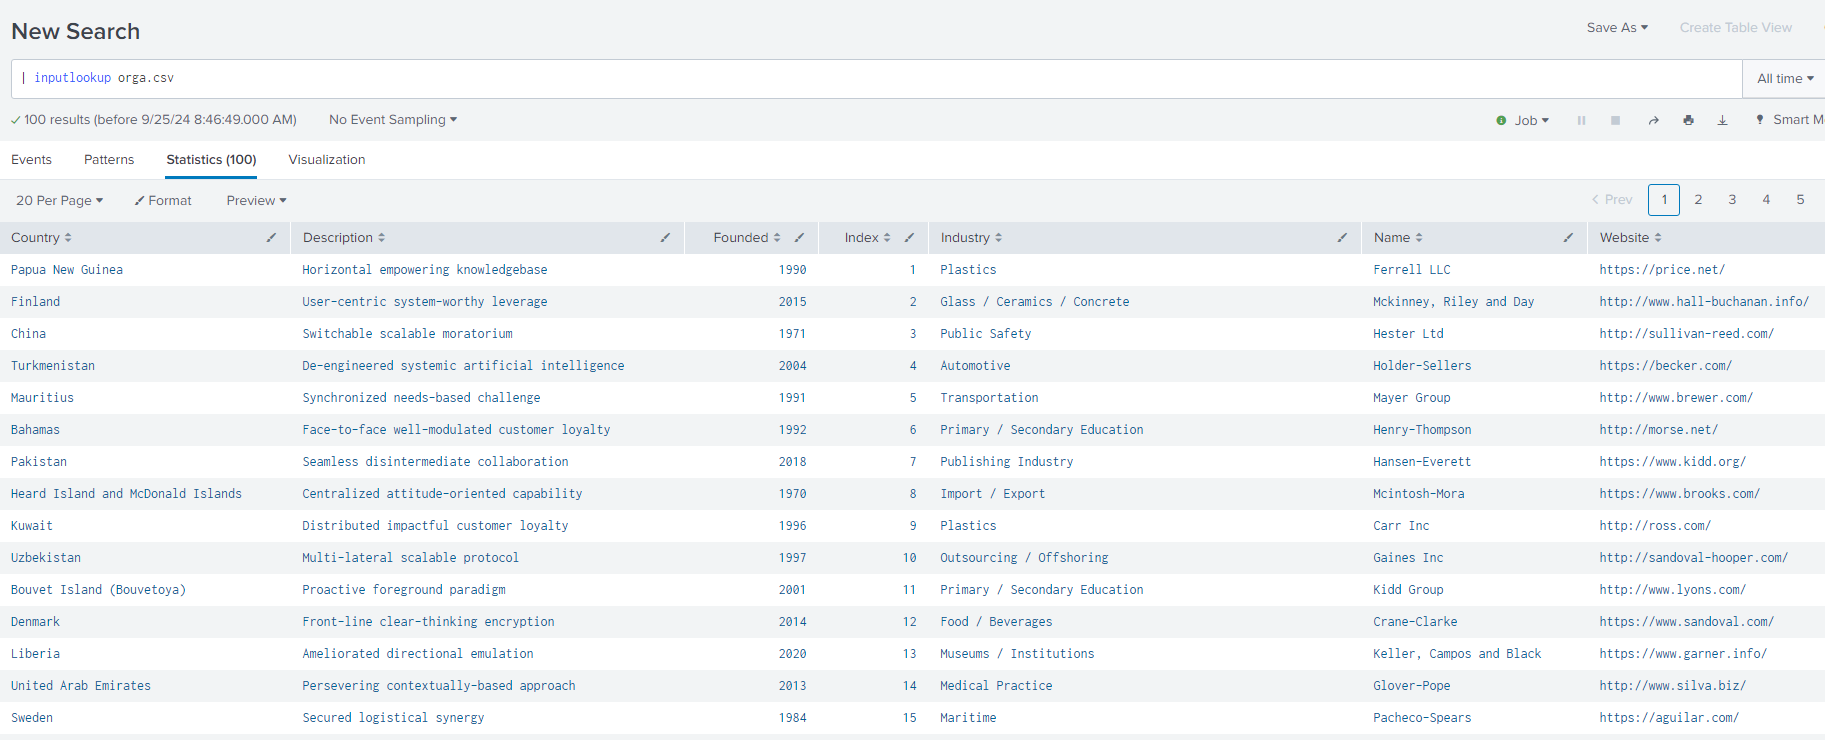Image resolution: width=1825 pixels, height=740 pixels.
Task: Pause the running search job
Action: [1581, 120]
